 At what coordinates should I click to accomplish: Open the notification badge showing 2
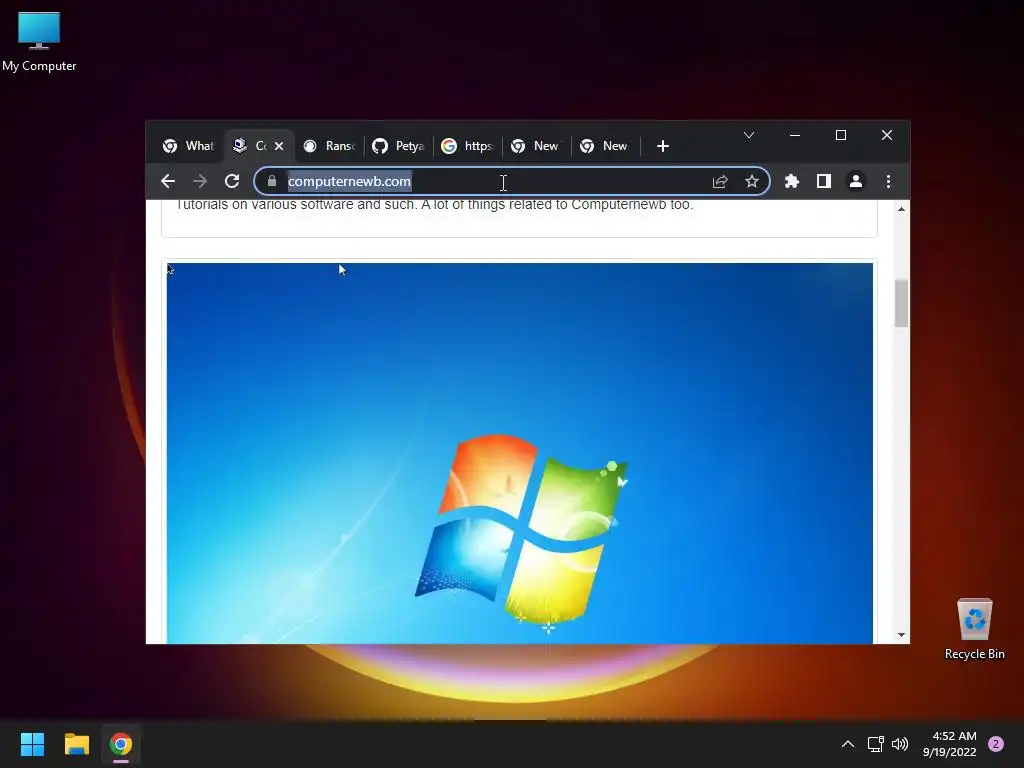(x=996, y=744)
